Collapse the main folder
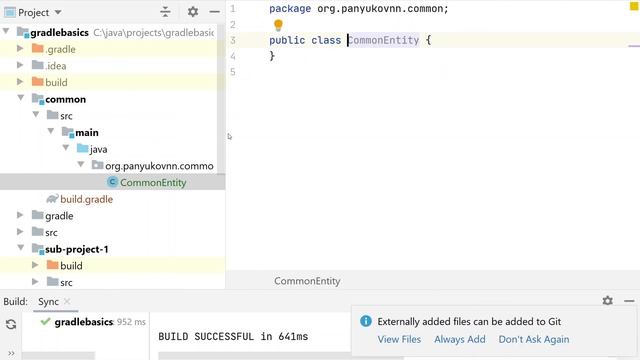 point(51,132)
